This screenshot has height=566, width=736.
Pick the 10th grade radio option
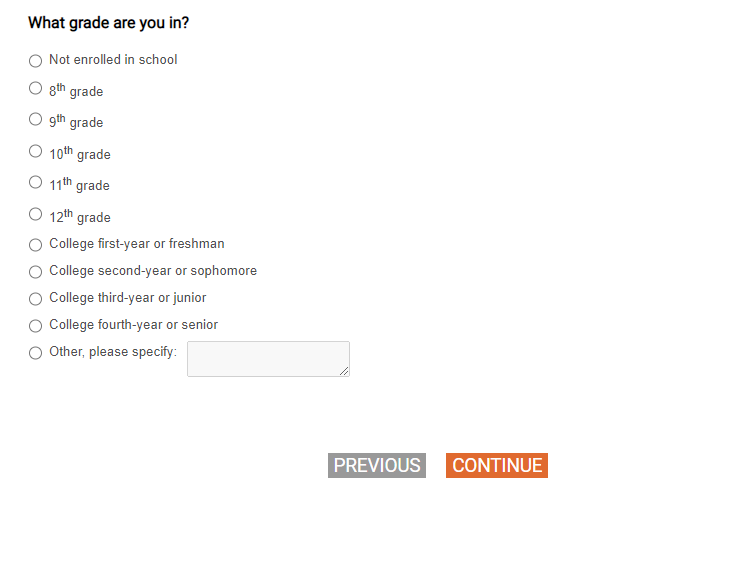(x=36, y=151)
